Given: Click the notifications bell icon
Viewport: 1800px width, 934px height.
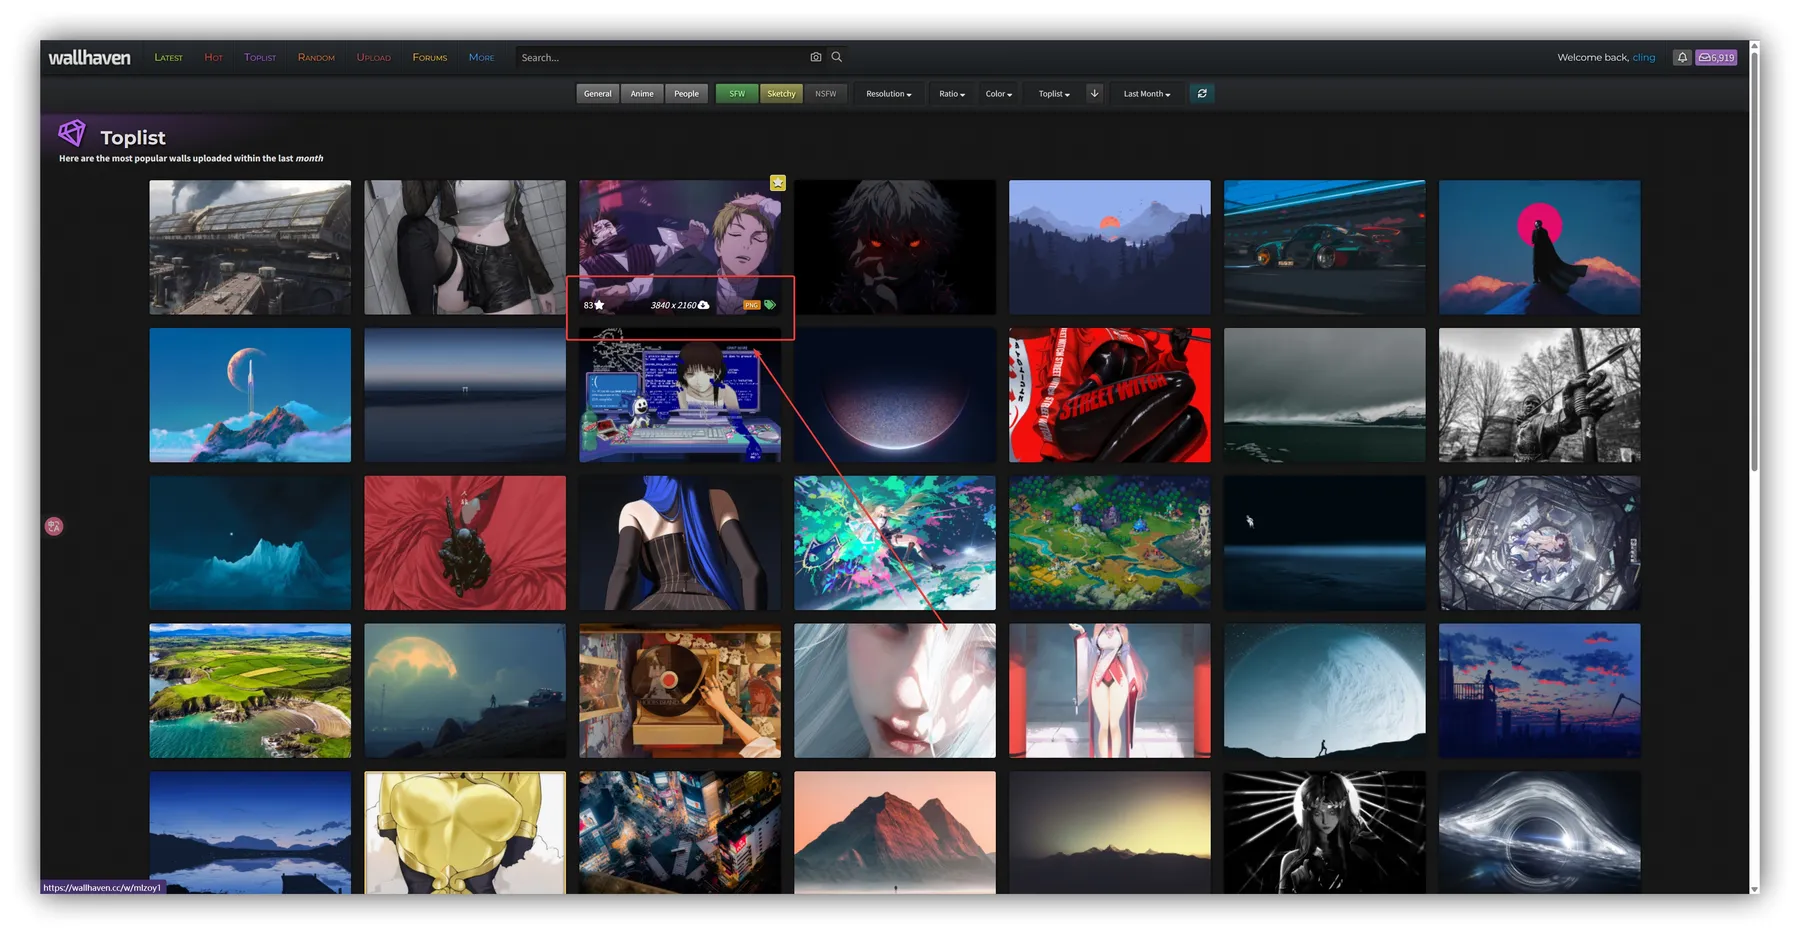Looking at the screenshot, I should [1682, 57].
